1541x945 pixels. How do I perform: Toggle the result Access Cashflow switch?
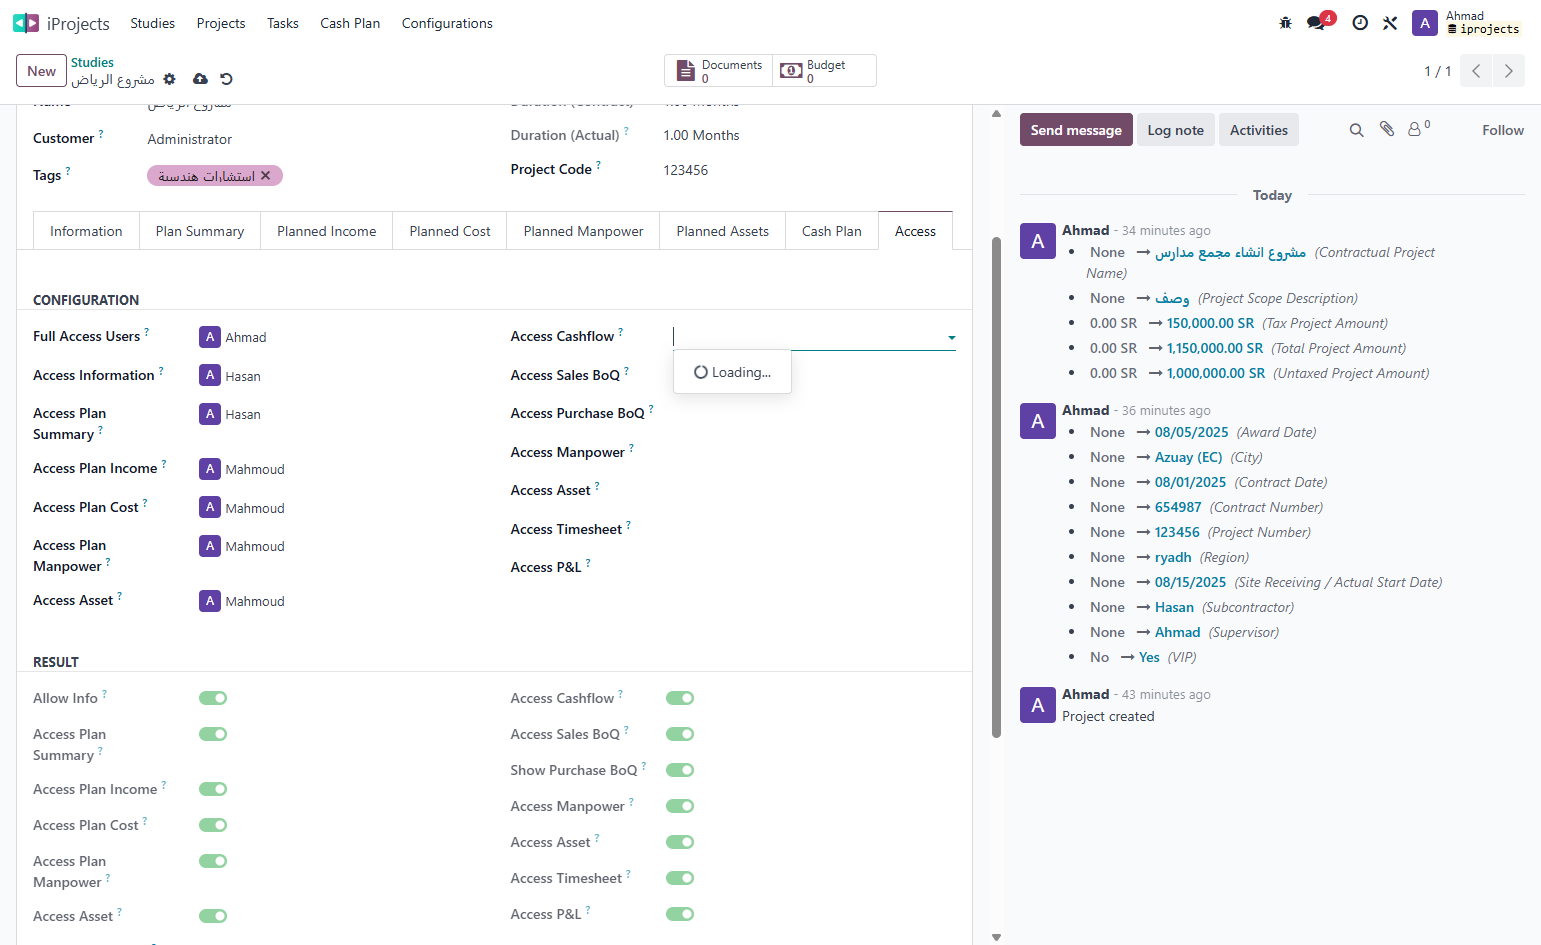point(680,698)
